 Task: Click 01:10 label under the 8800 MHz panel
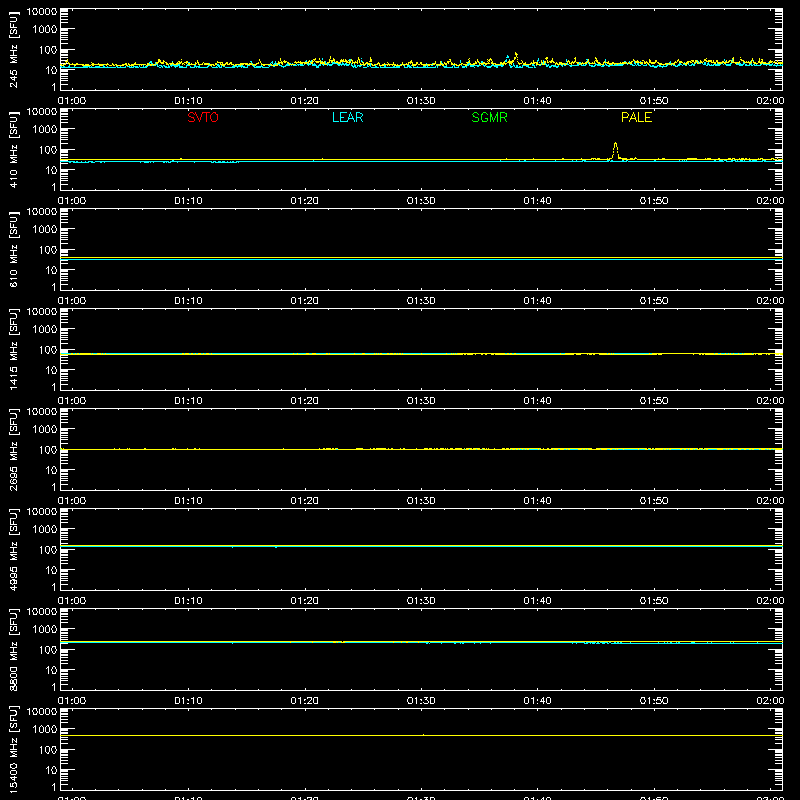[x=188, y=701]
